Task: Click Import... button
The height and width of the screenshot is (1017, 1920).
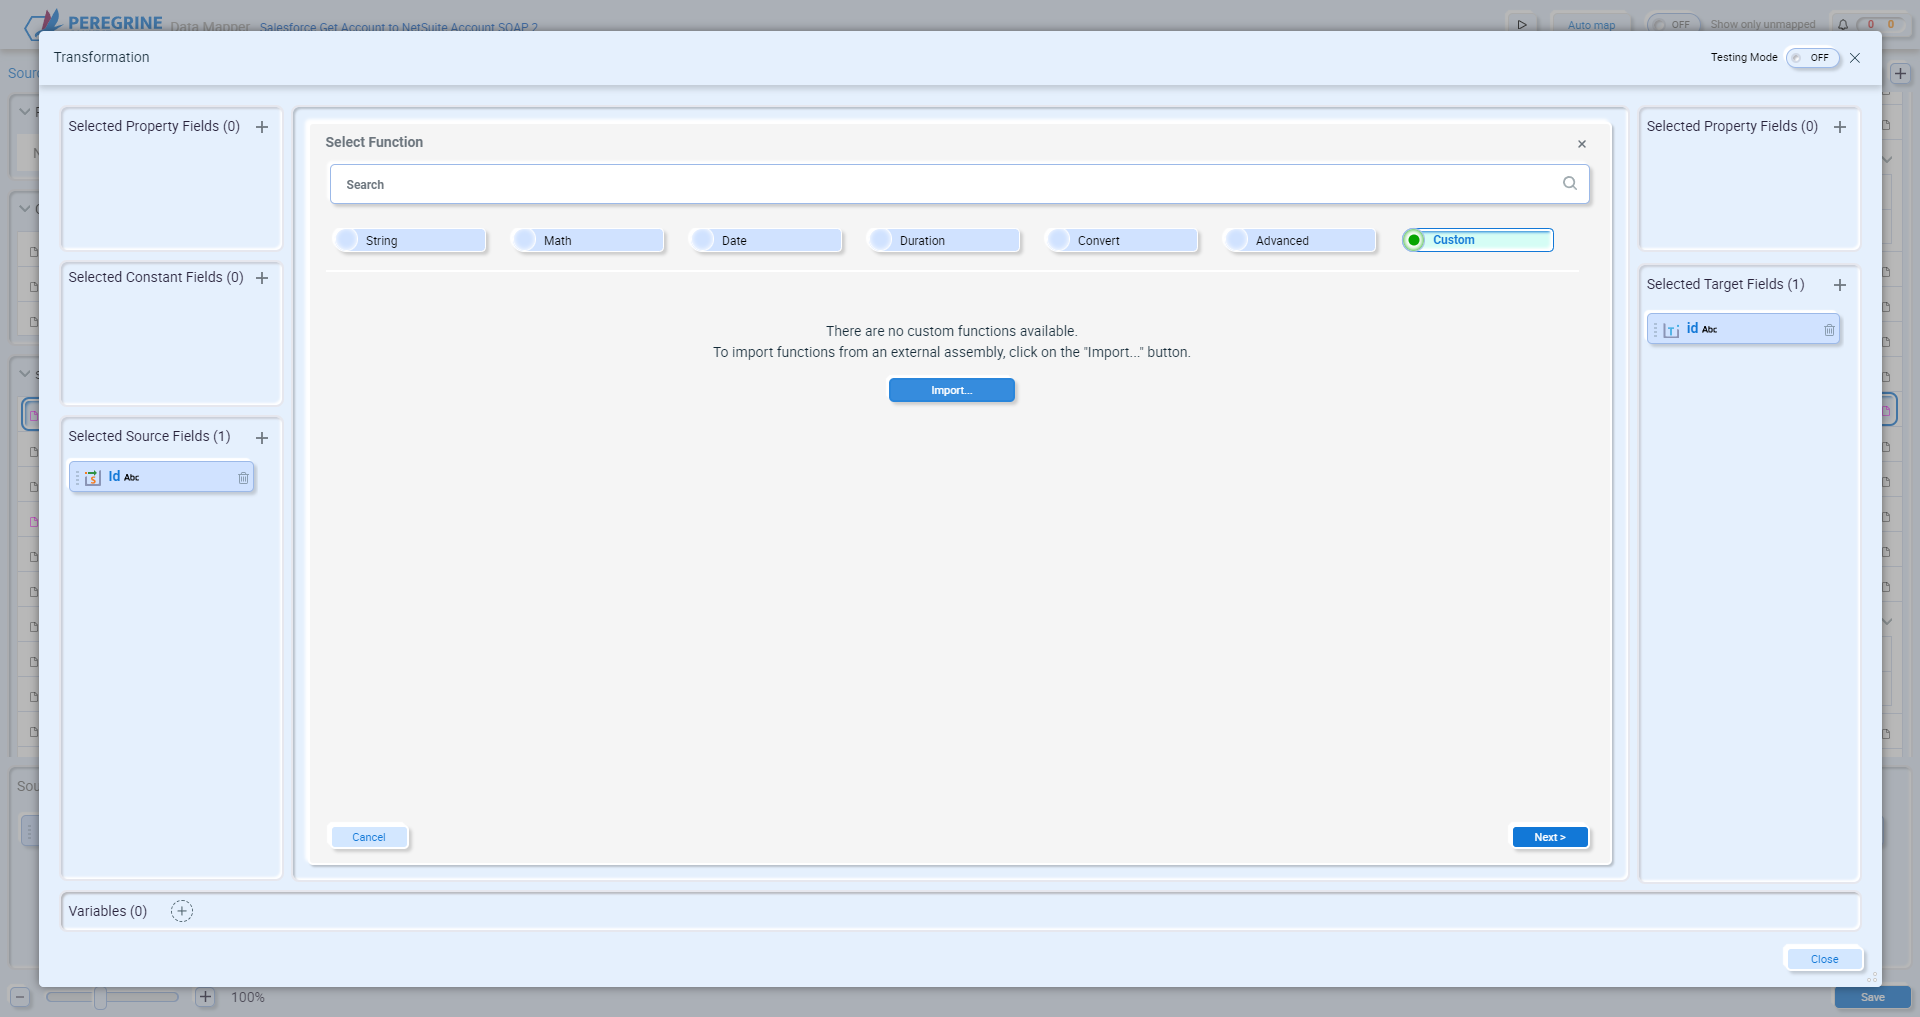Action: click(x=952, y=390)
